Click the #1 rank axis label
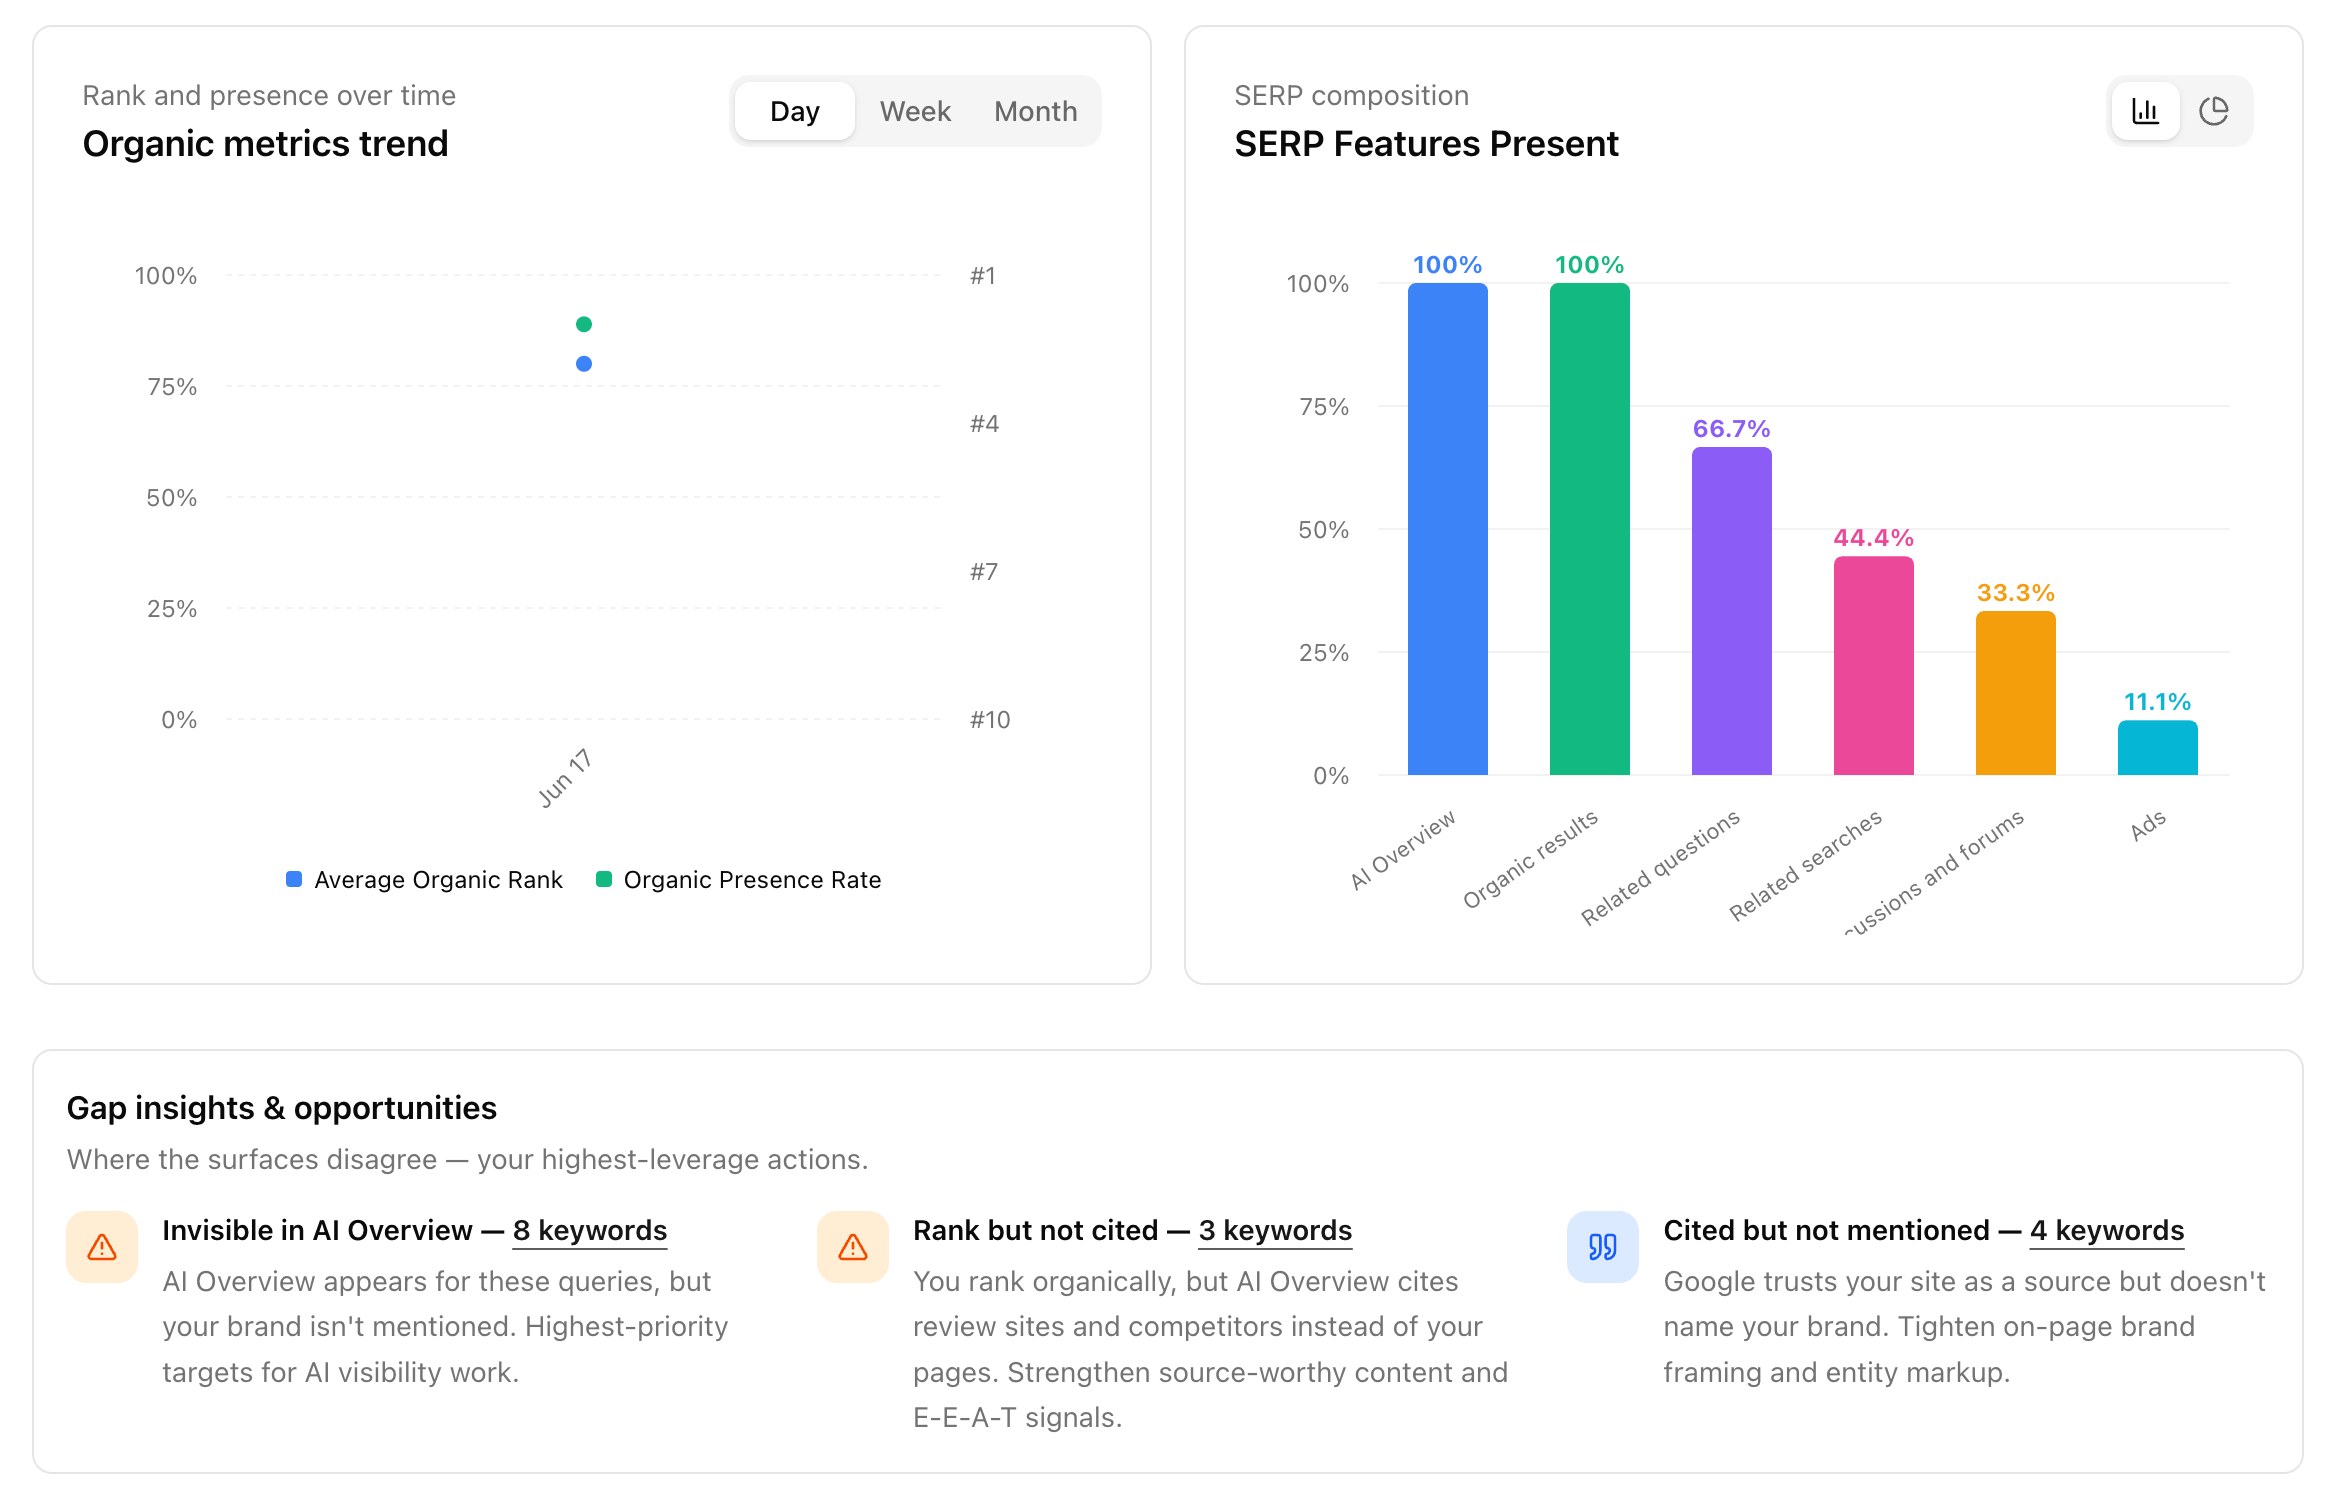Screen dimensions: 2338x1502 point(983,276)
